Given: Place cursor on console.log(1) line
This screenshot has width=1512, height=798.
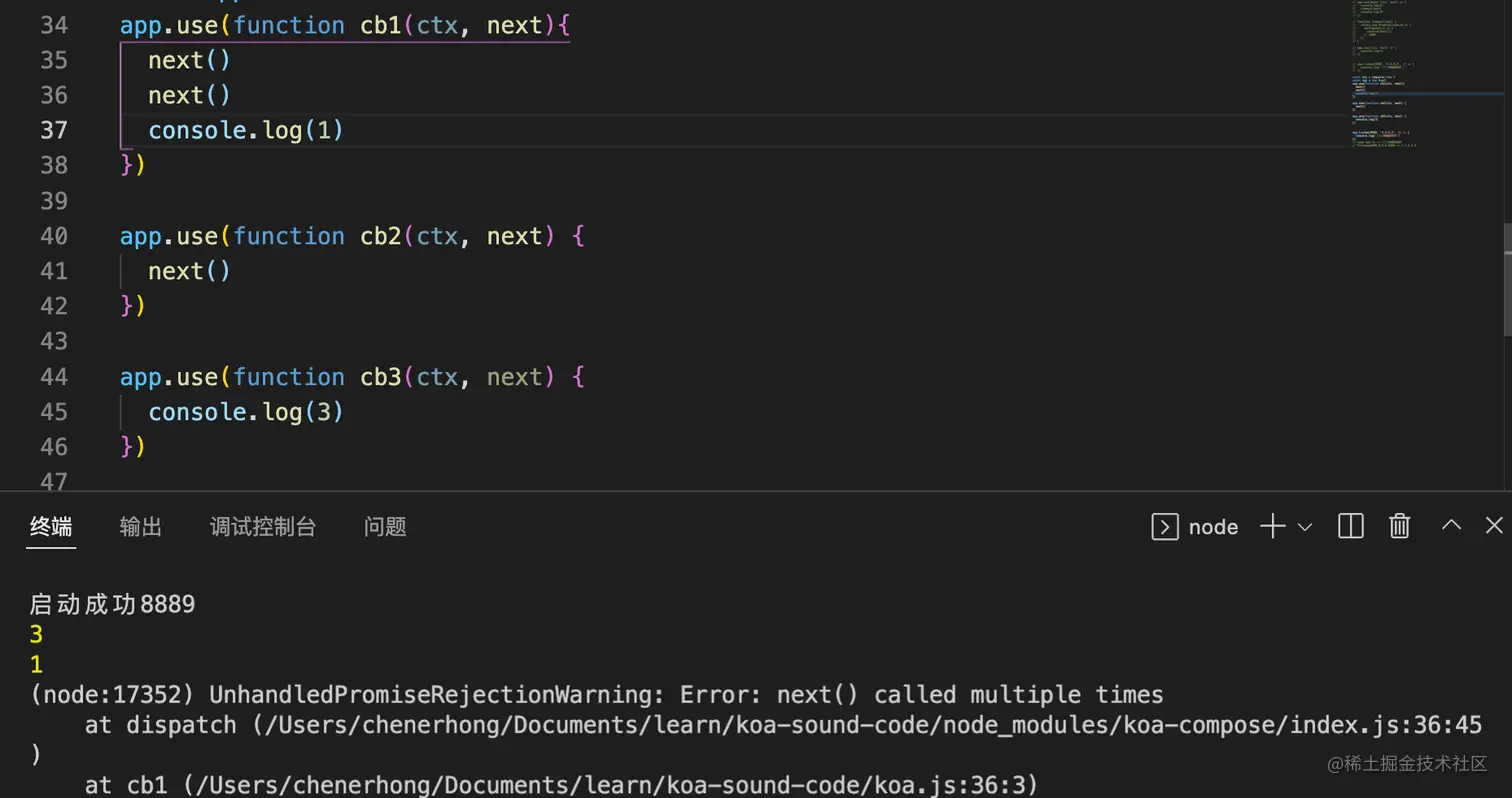Looking at the screenshot, I should click(x=246, y=130).
